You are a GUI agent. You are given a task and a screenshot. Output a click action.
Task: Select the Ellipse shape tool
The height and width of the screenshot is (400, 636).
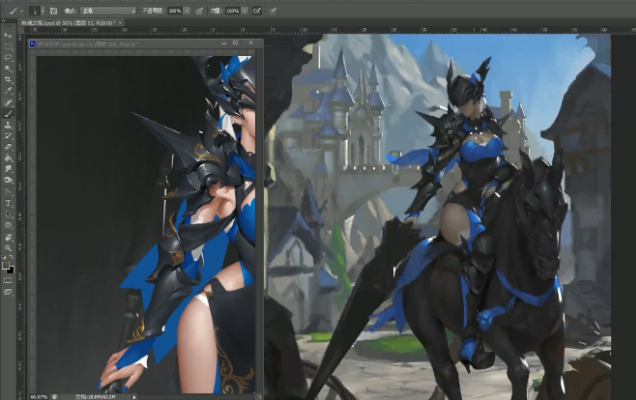point(8,225)
